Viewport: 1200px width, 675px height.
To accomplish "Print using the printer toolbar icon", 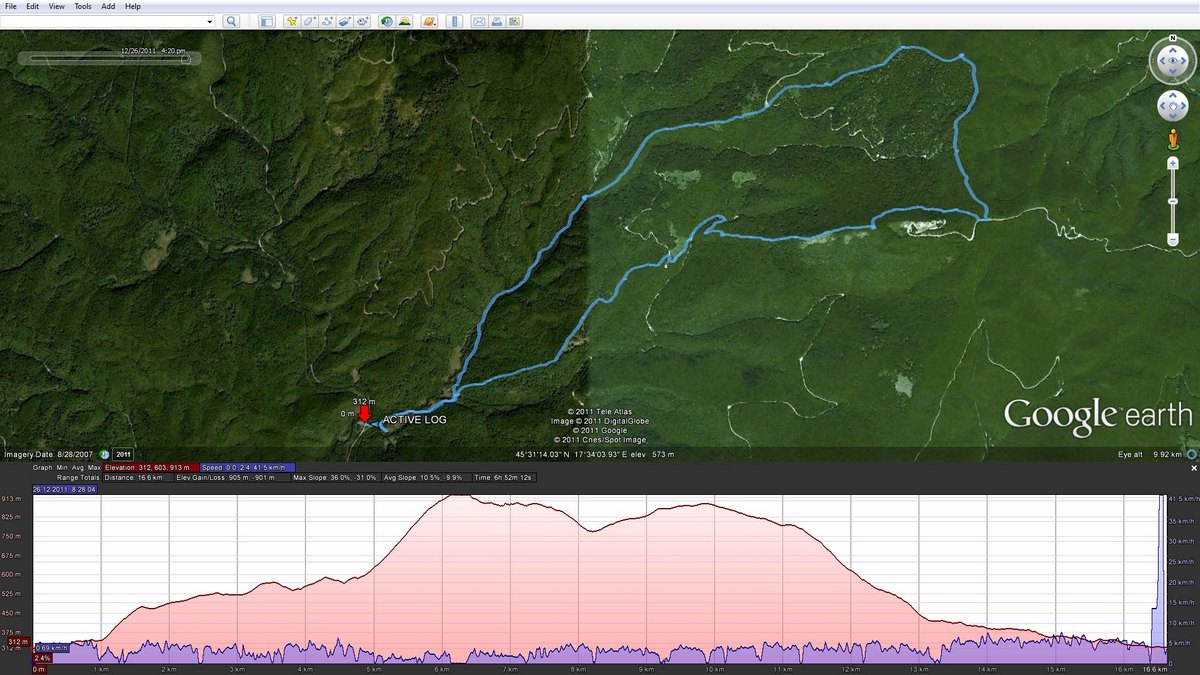I will pos(497,20).
